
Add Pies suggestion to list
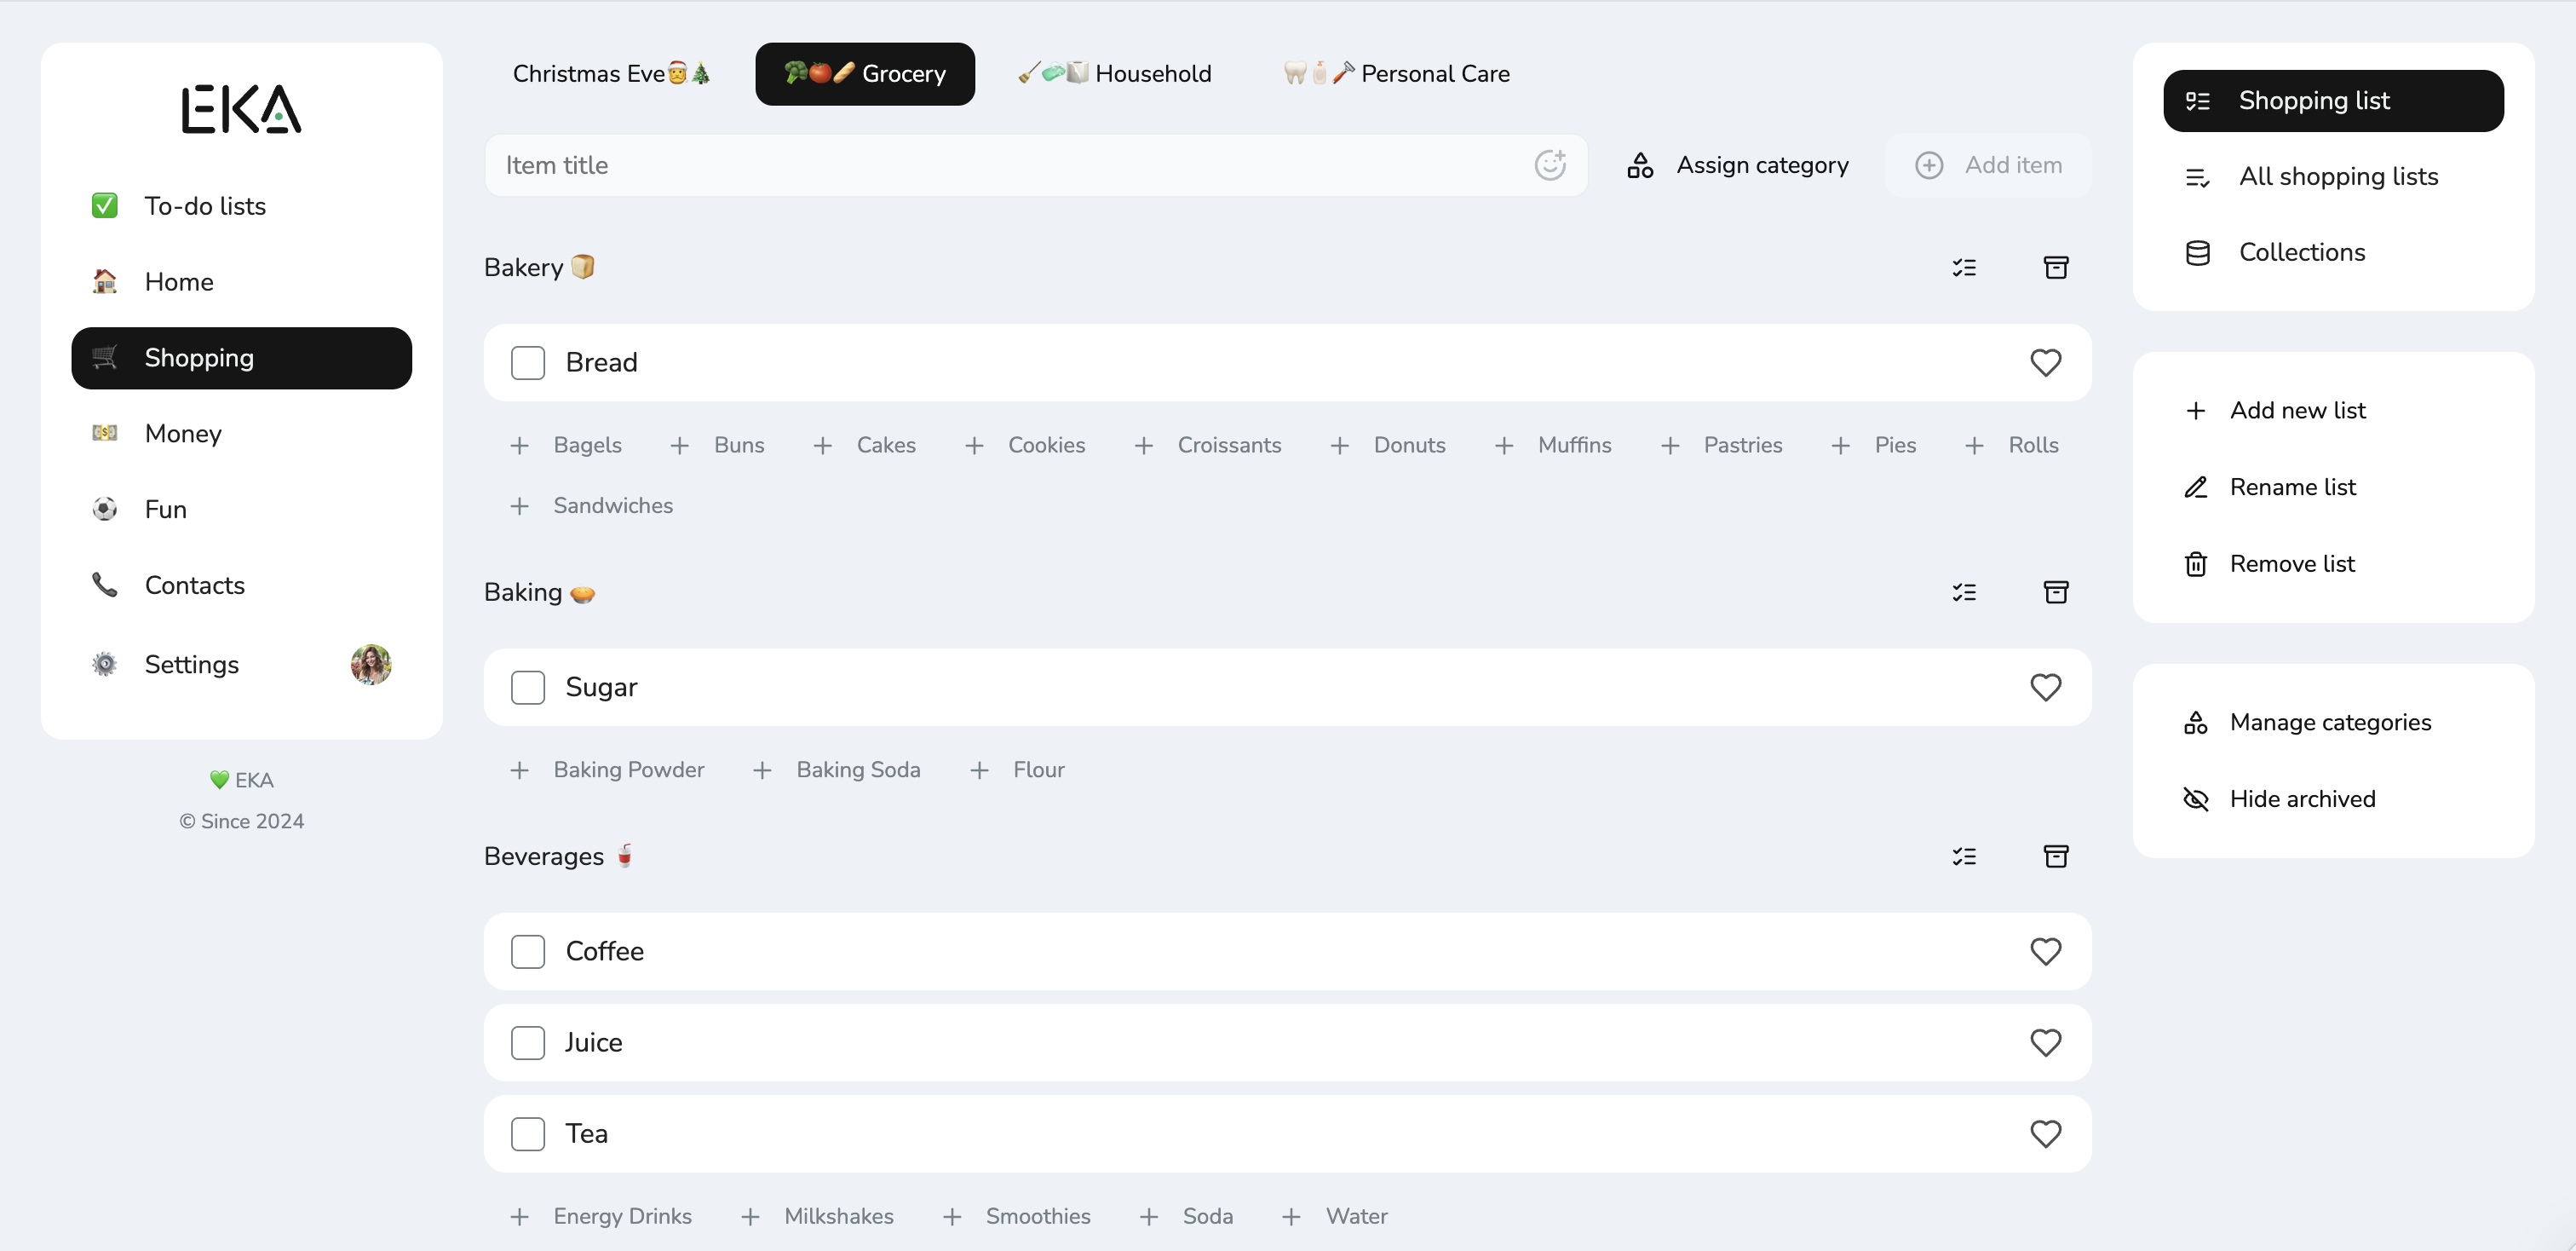pyautogui.click(x=1873, y=445)
